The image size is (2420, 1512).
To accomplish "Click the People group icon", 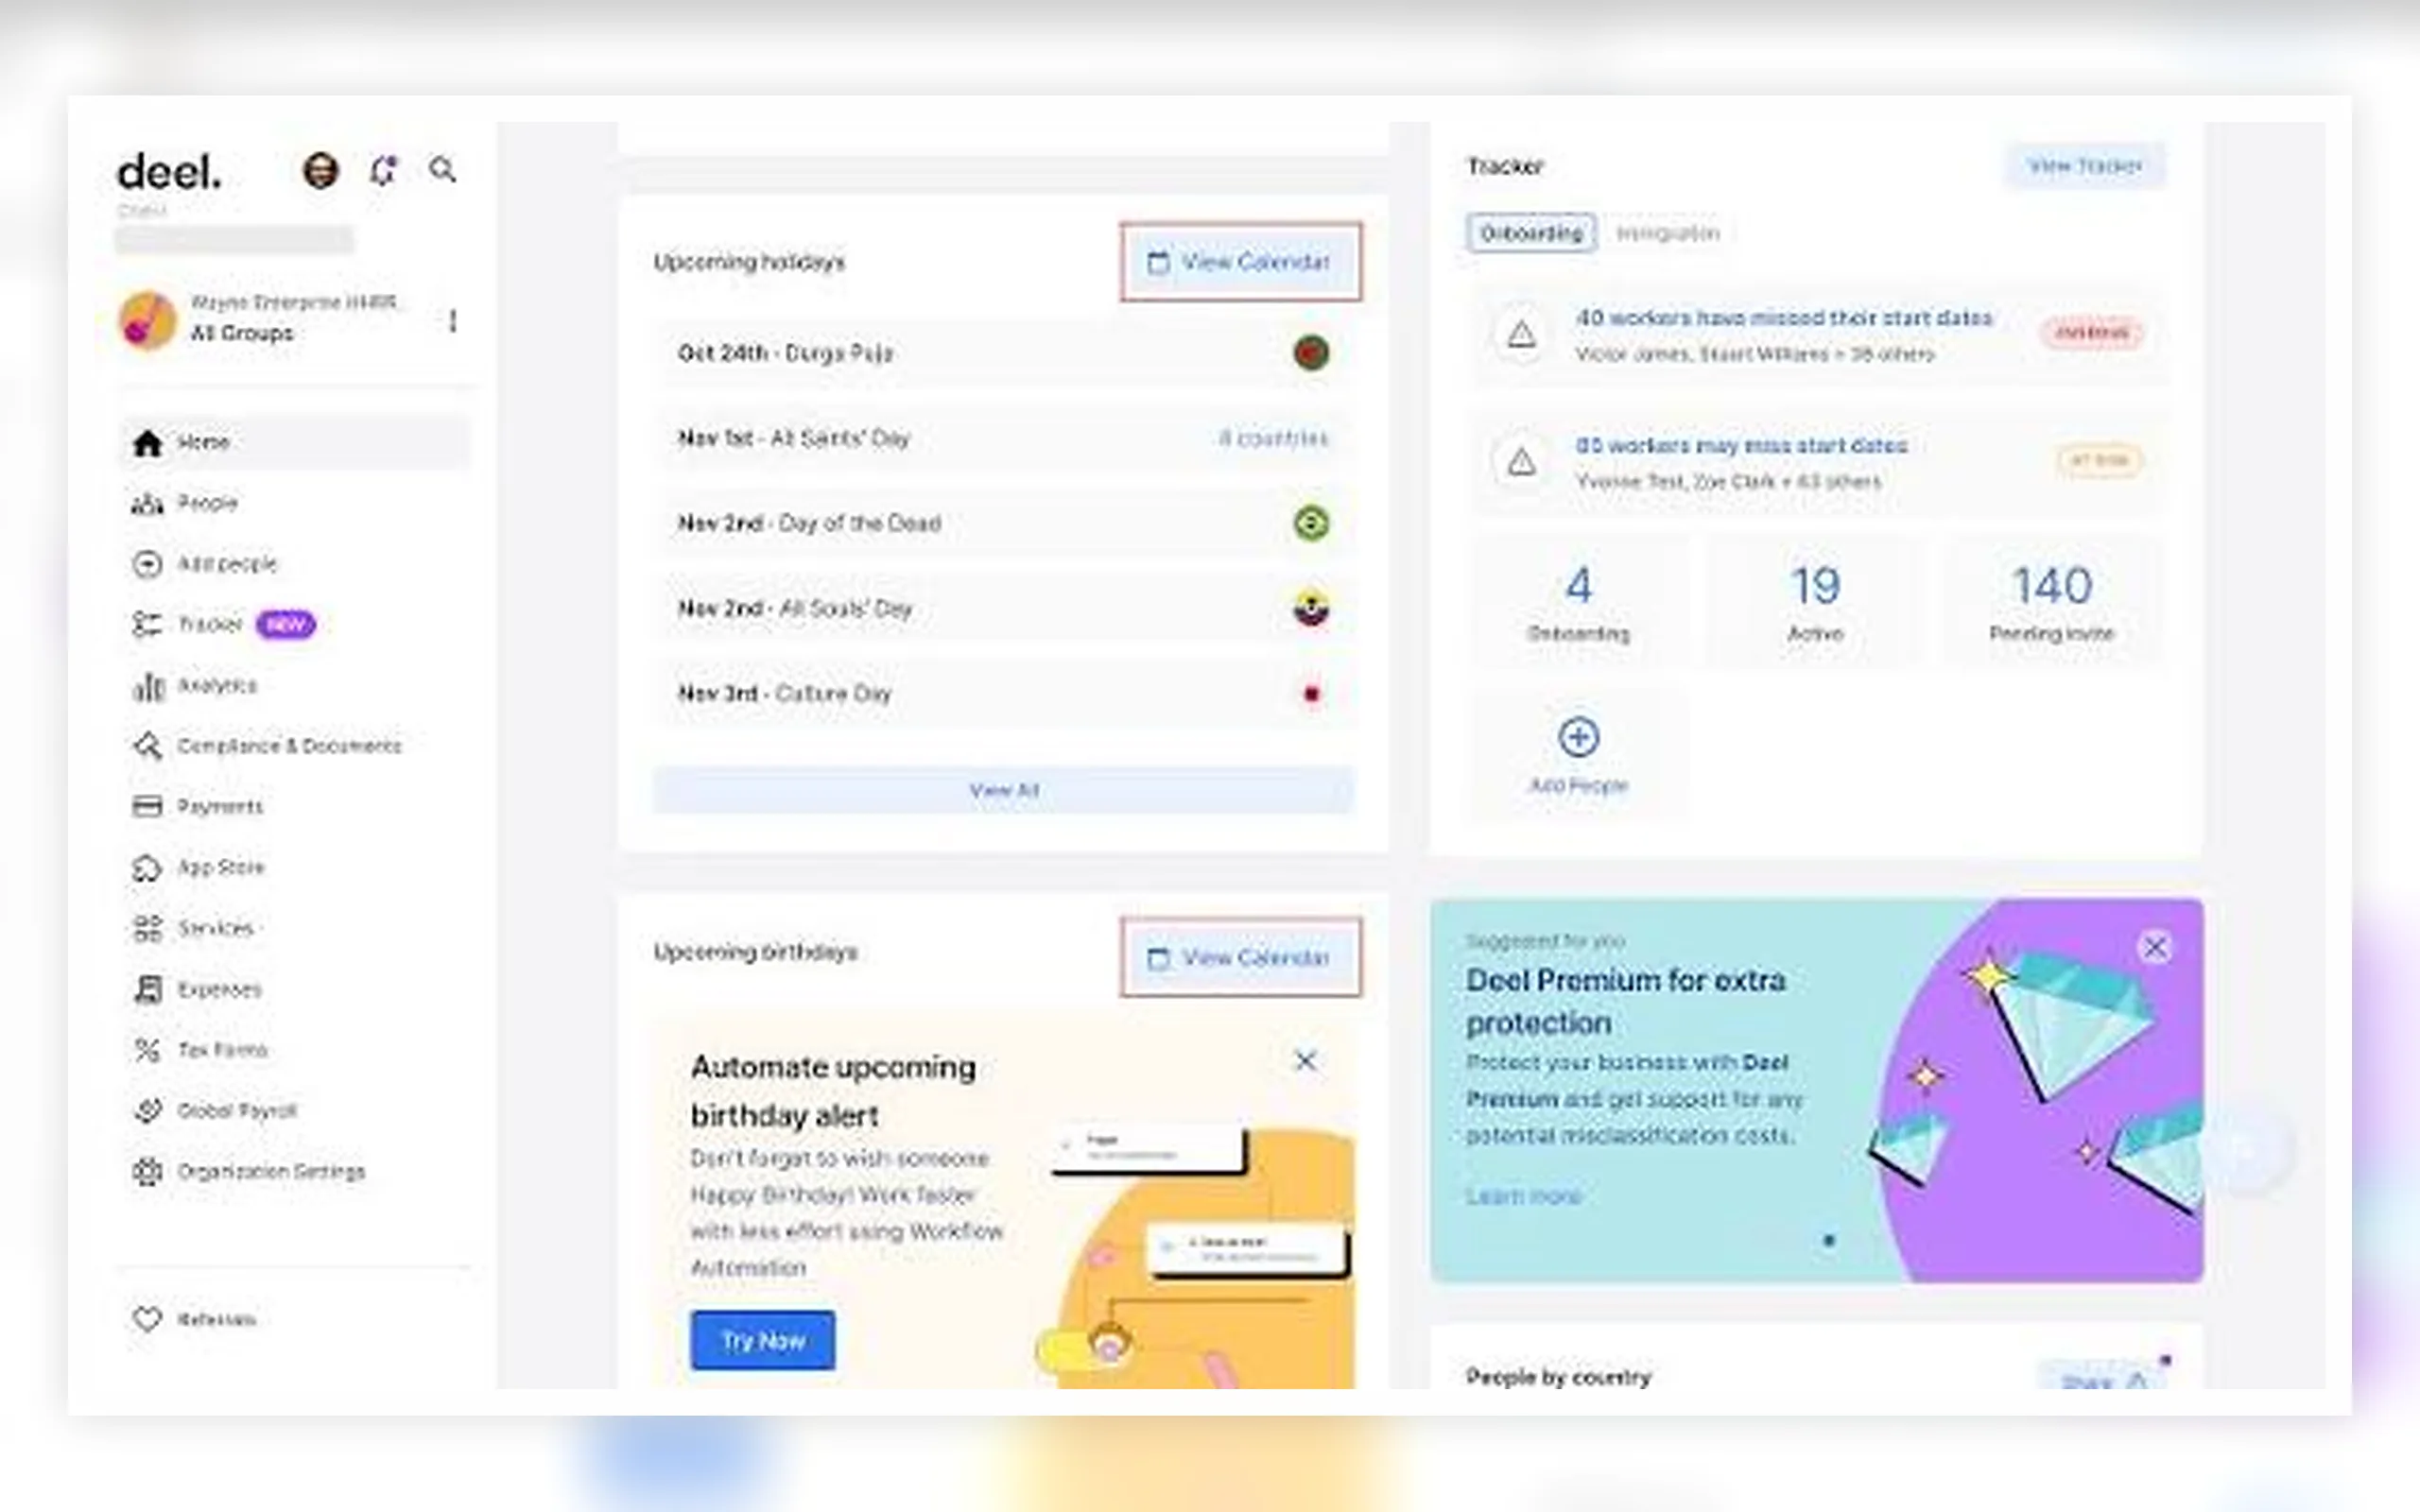I will (147, 503).
